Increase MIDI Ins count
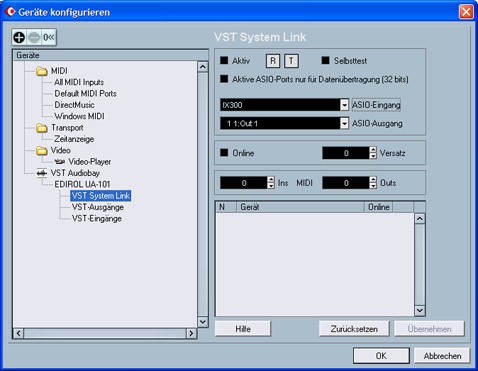The height and width of the screenshot is (371, 478). tap(271, 179)
